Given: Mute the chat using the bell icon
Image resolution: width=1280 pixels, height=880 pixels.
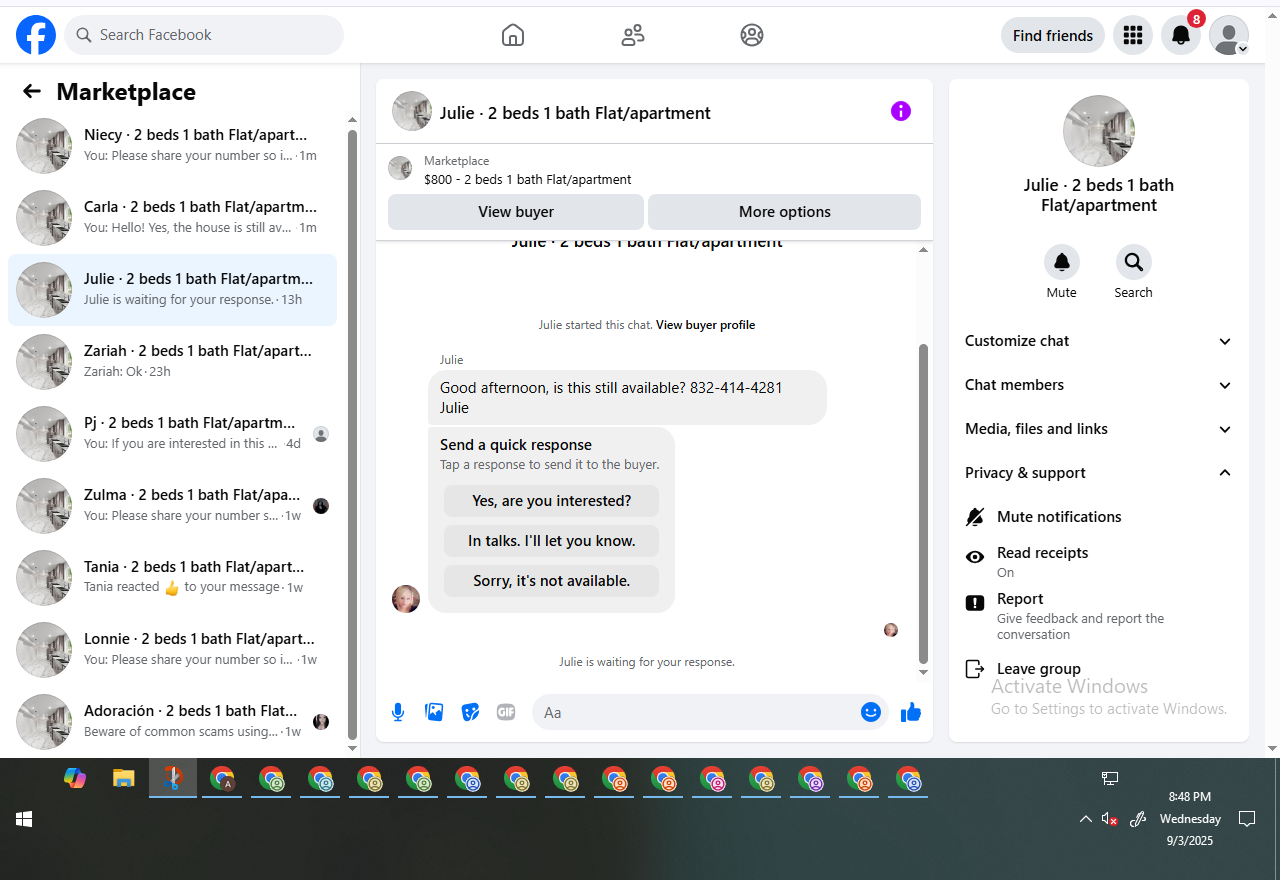Looking at the screenshot, I should [x=1062, y=262].
